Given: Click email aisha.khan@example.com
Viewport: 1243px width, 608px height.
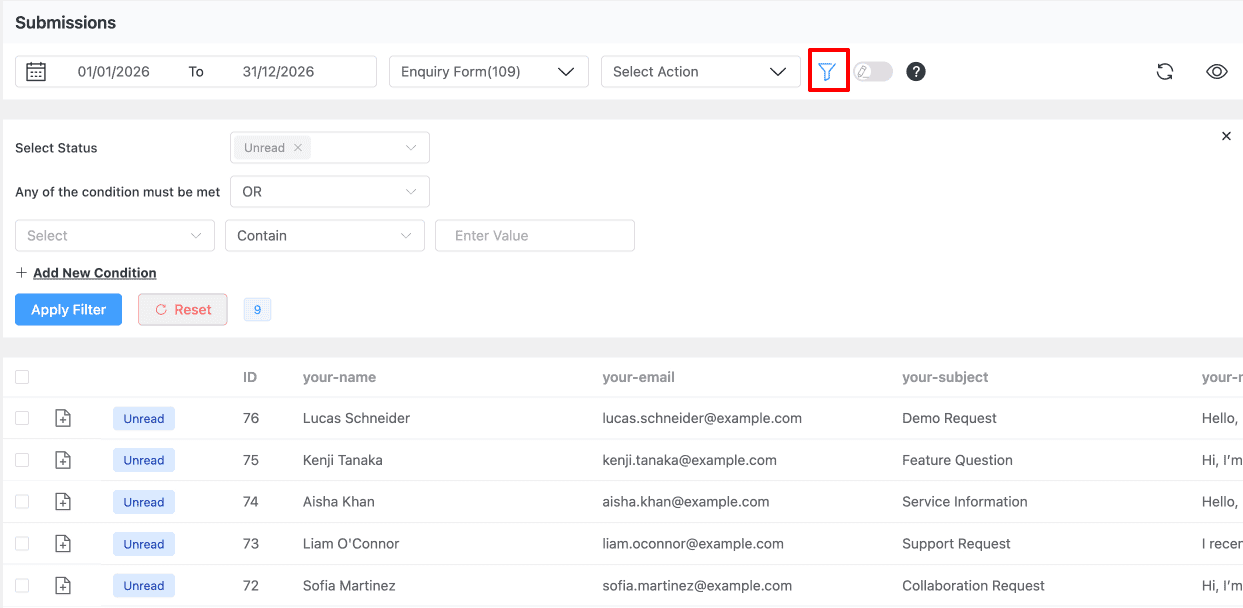Looking at the screenshot, I should [686, 502].
